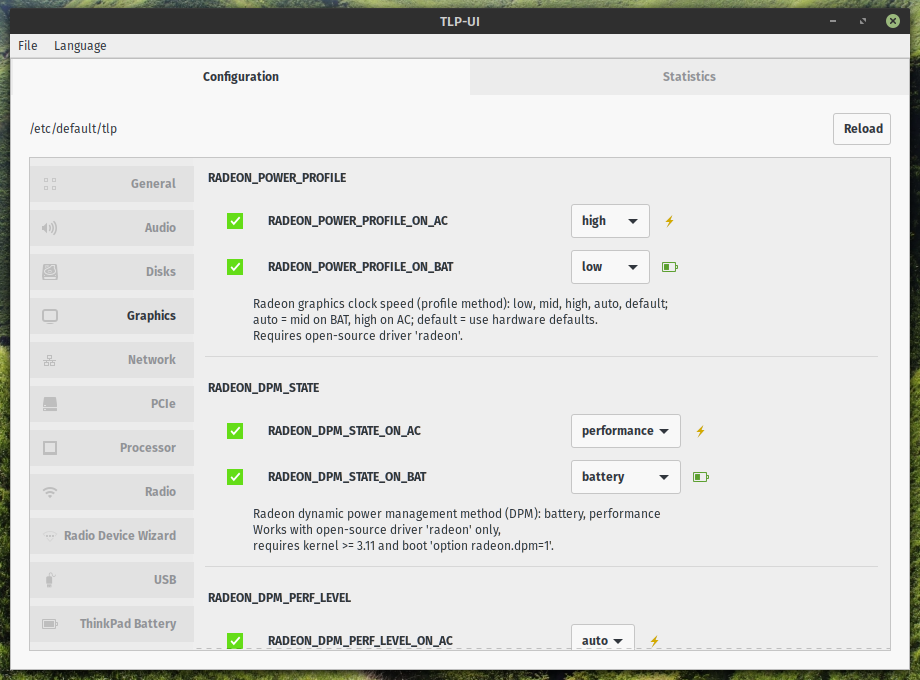Select the General category
The image size is (920, 680).
(112, 184)
